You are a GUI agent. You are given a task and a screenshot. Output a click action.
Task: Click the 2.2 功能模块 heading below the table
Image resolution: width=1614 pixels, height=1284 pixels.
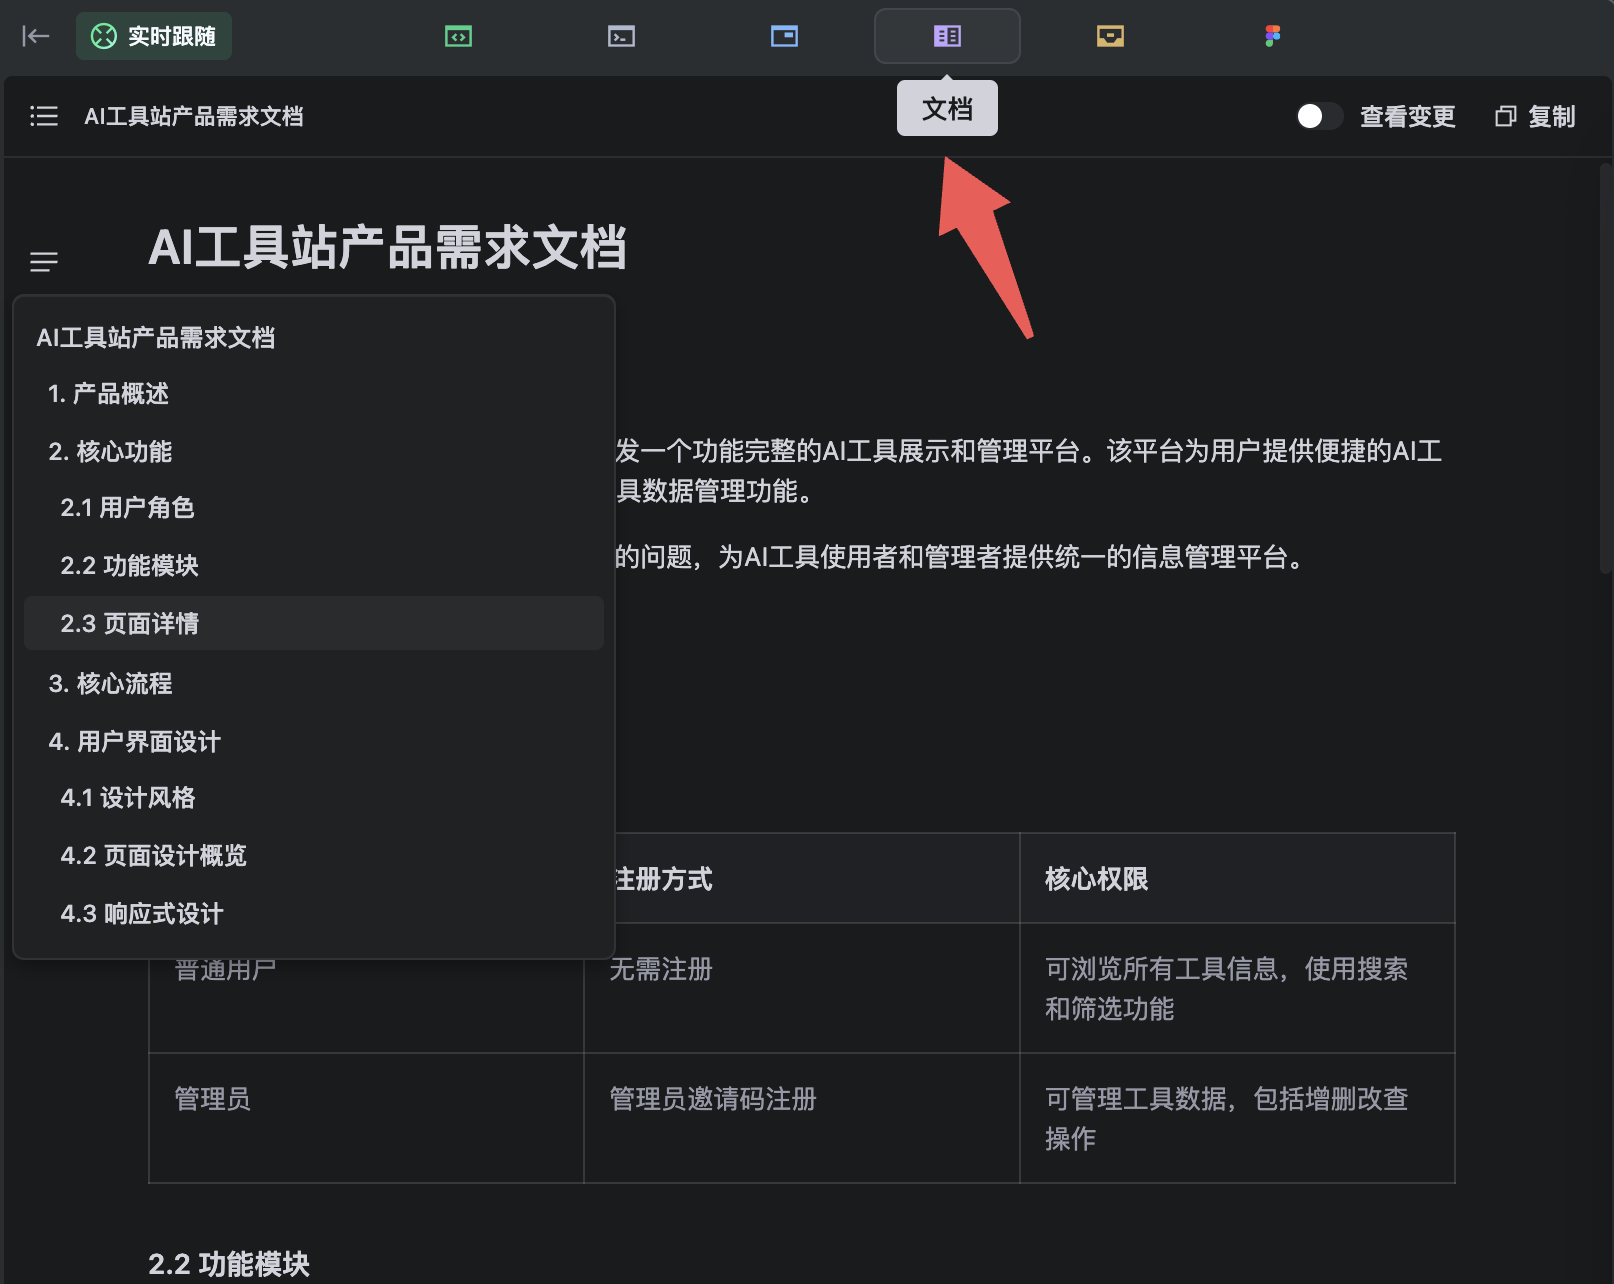click(229, 1264)
